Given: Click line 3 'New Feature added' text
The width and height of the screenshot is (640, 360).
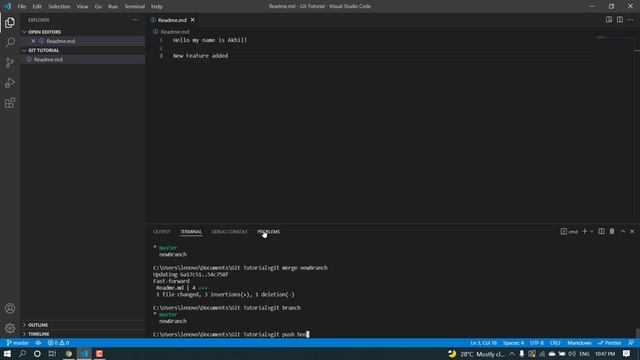Looking at the screenshot, I should [200, 56].
